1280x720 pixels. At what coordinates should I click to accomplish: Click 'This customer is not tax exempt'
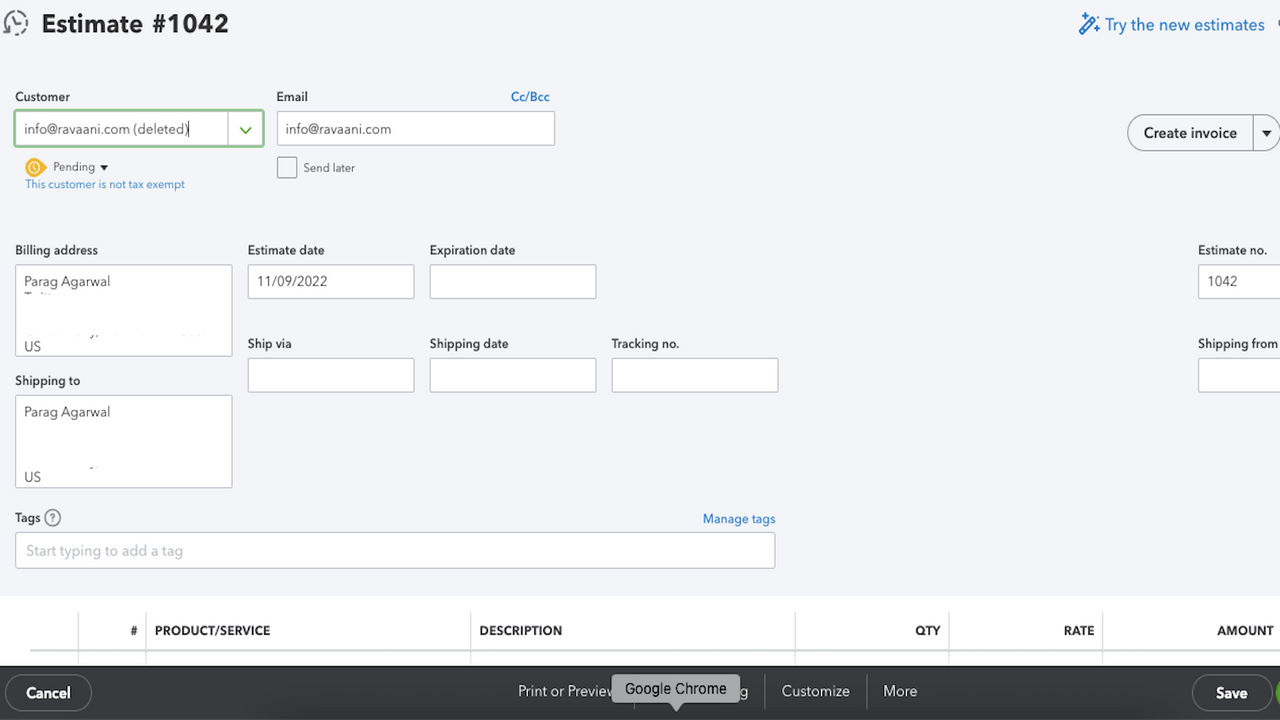104,184
